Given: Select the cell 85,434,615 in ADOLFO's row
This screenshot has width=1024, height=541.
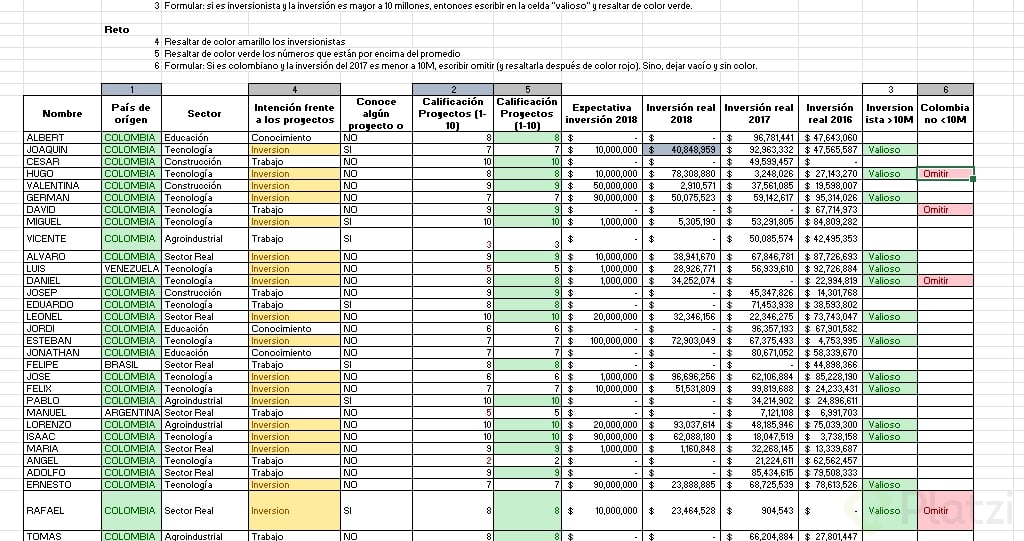Looking at the screenshot, I should coord(759,472).
